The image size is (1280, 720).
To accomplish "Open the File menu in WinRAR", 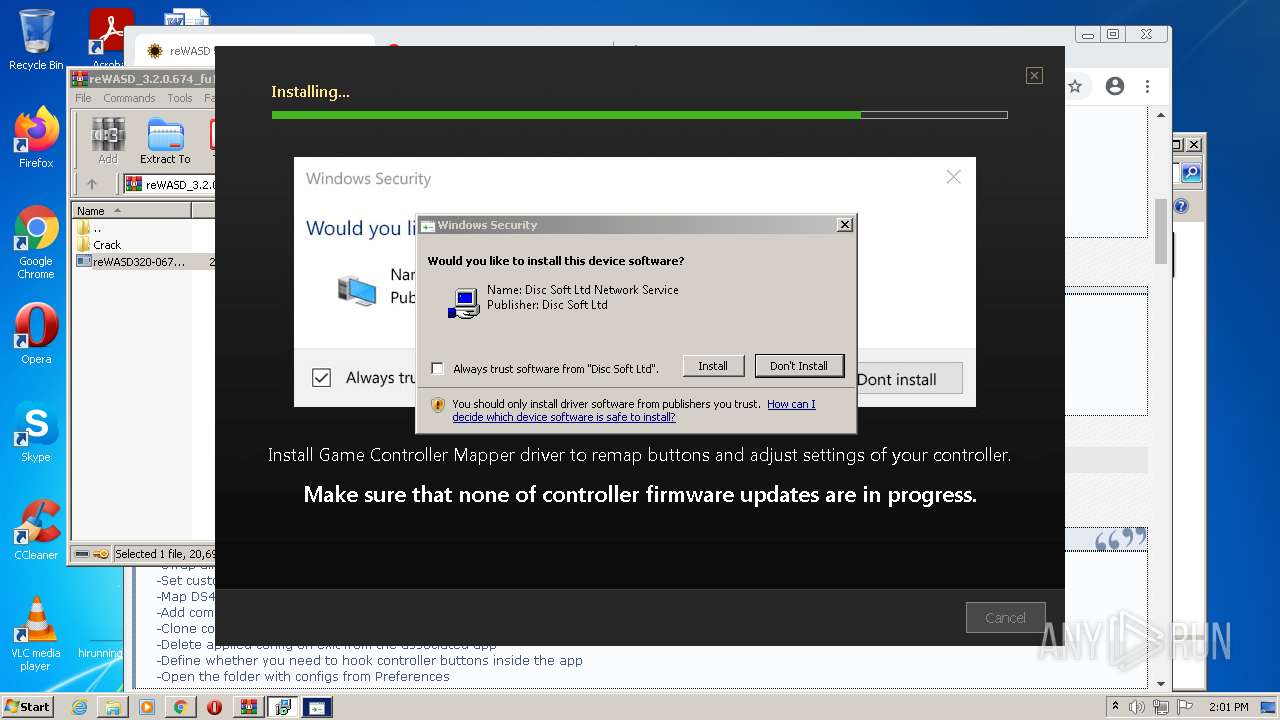I will (x=83, y=98).
